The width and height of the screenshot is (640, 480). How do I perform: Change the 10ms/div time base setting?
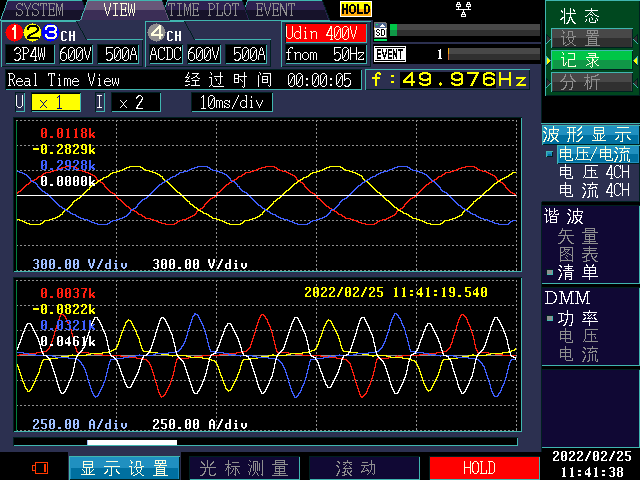pyautogui.click(x=232, y=102)
